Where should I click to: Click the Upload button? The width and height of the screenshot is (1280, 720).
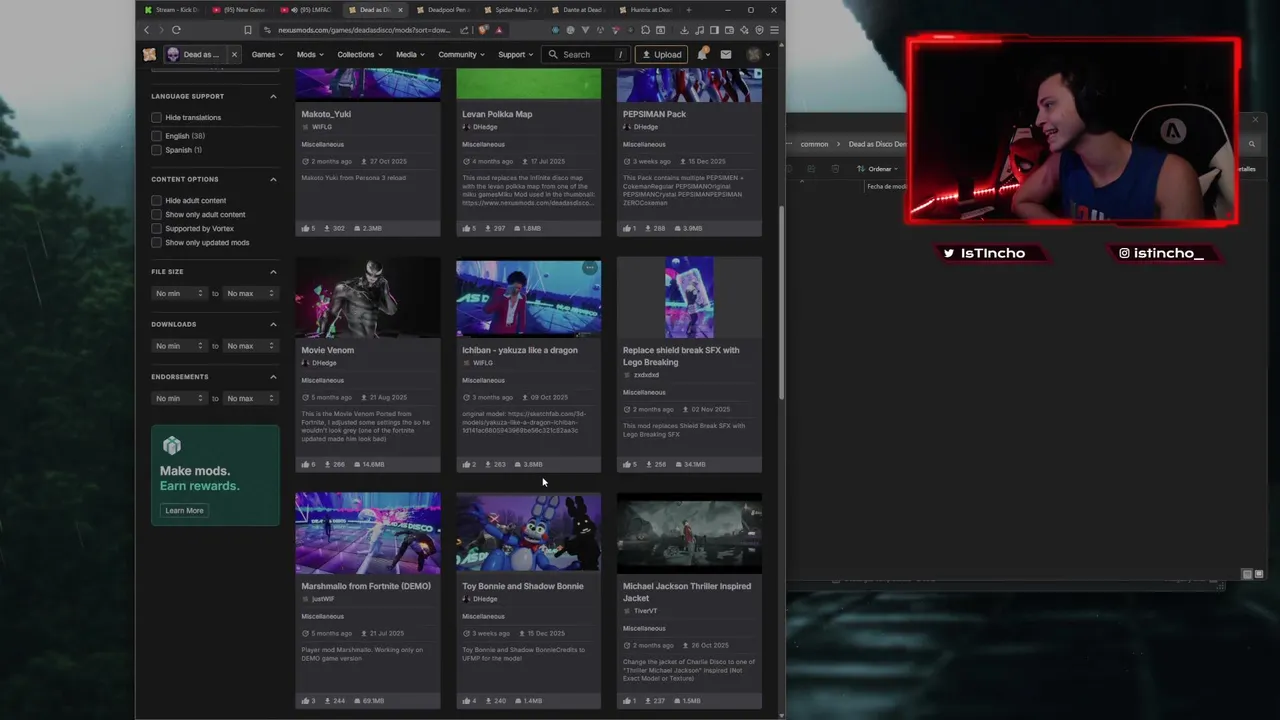(662, 54)
